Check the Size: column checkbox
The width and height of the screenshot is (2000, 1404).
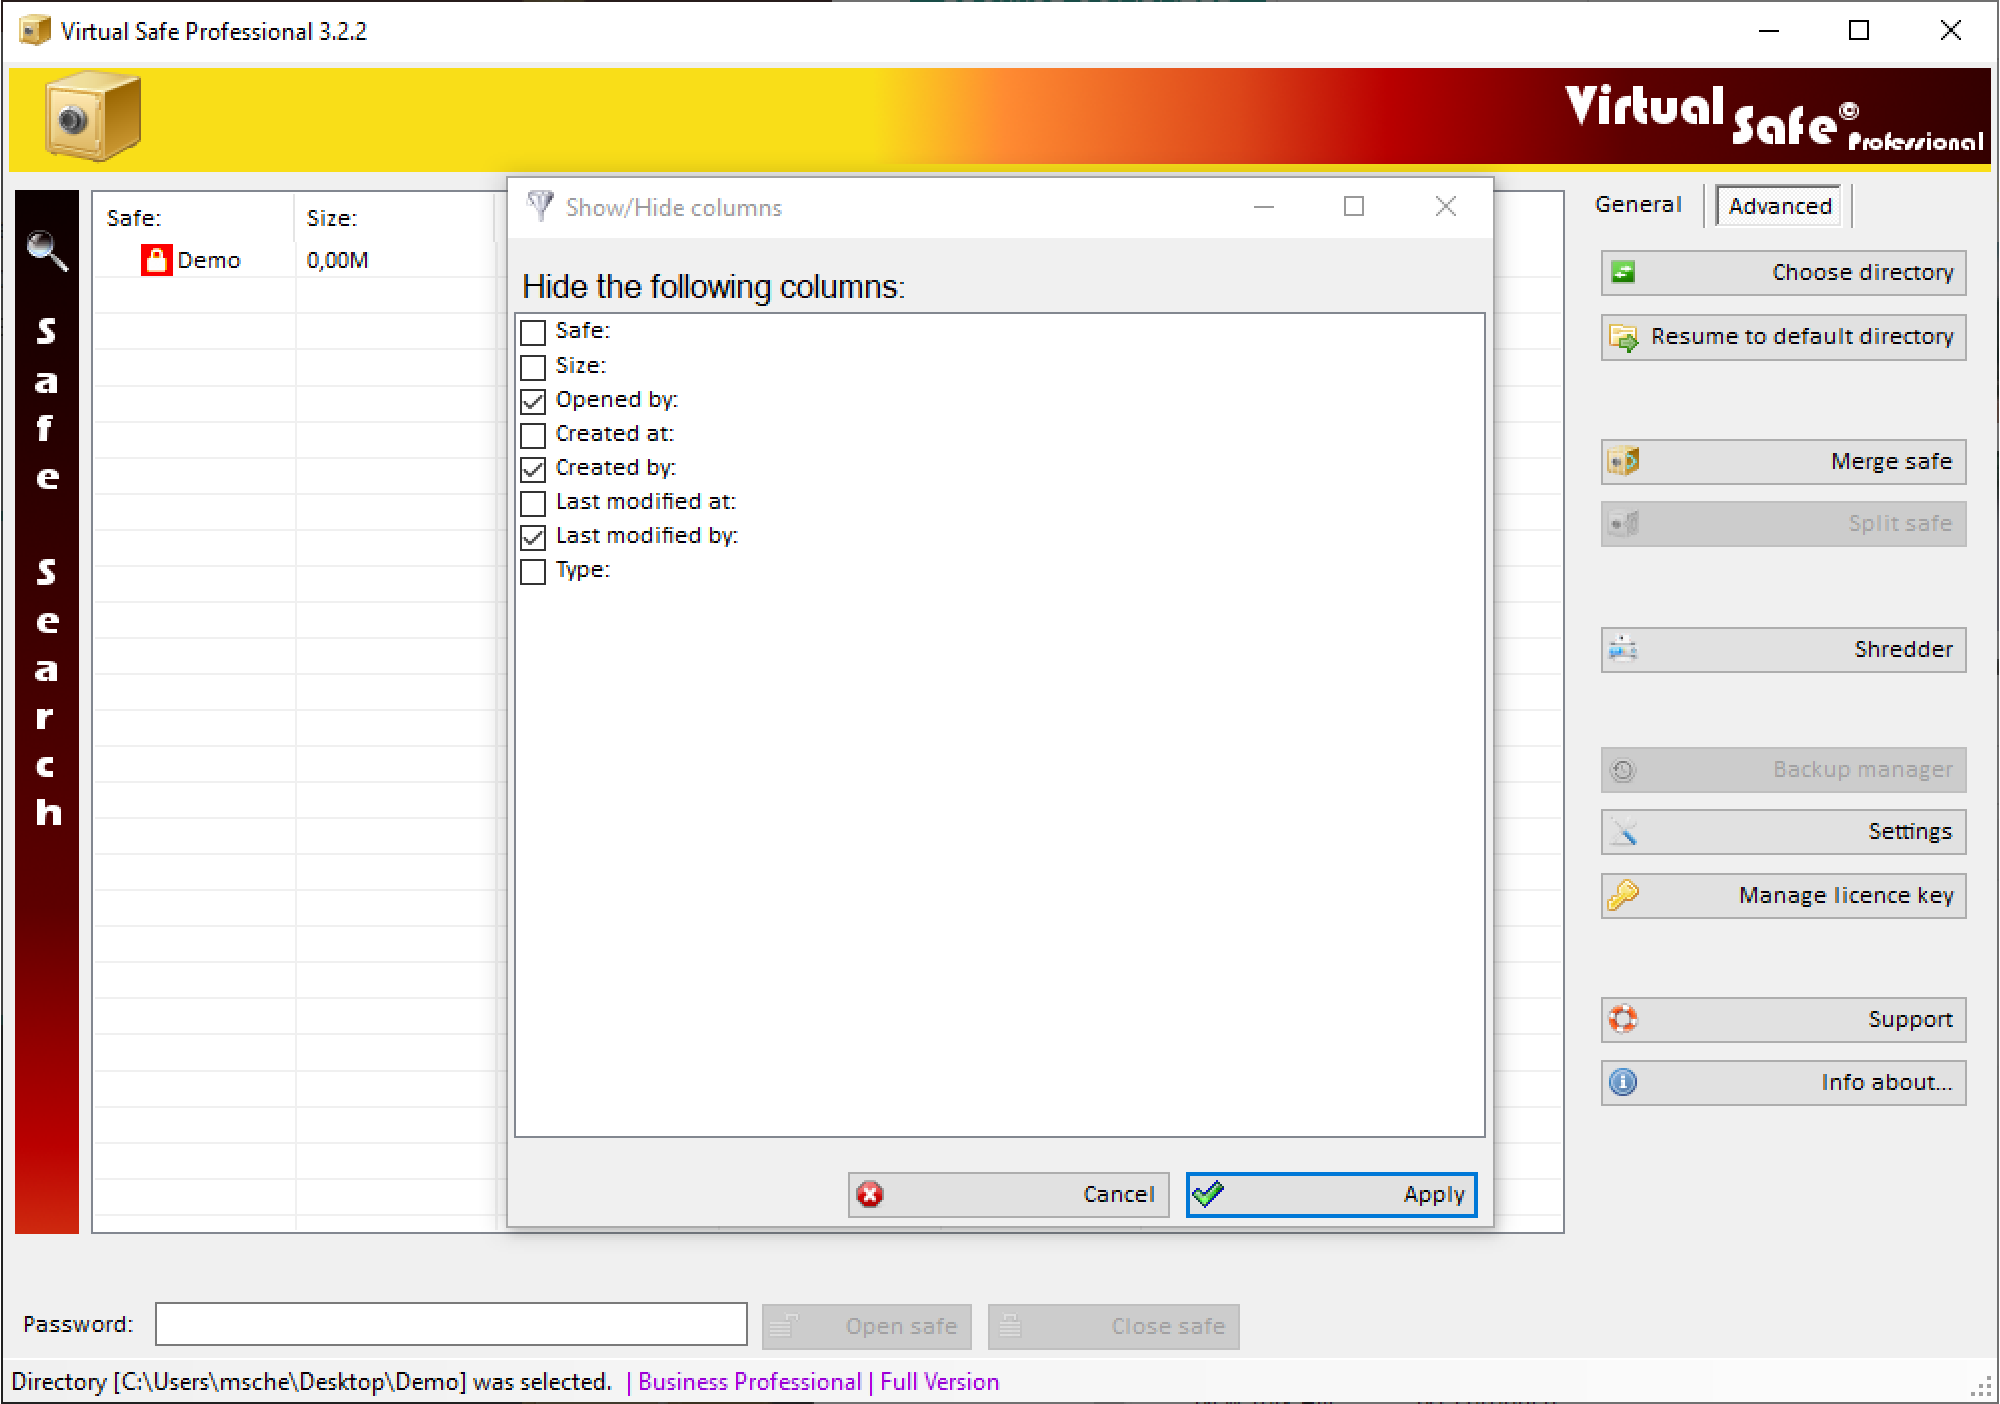click(533, 366)
